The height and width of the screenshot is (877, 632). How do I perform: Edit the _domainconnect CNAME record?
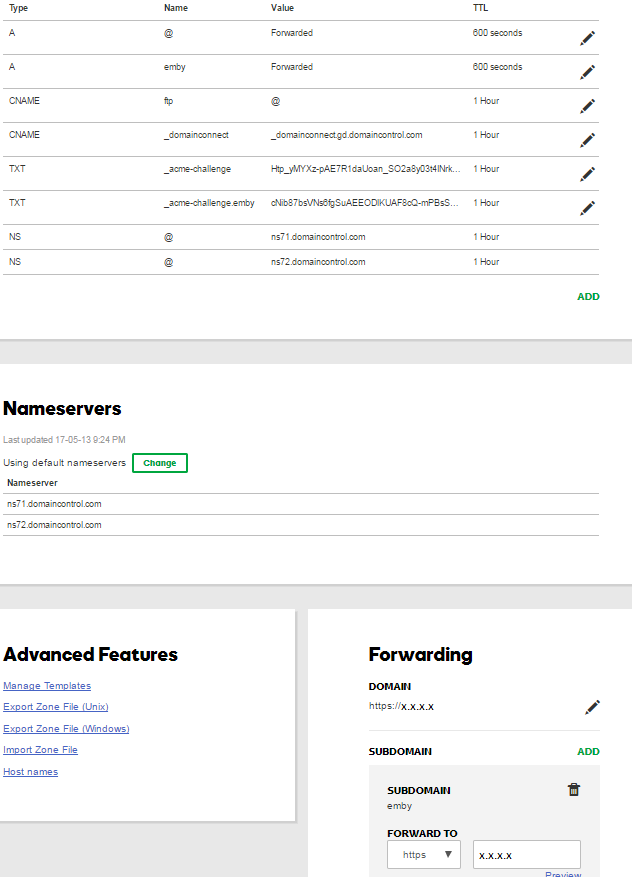587,140
